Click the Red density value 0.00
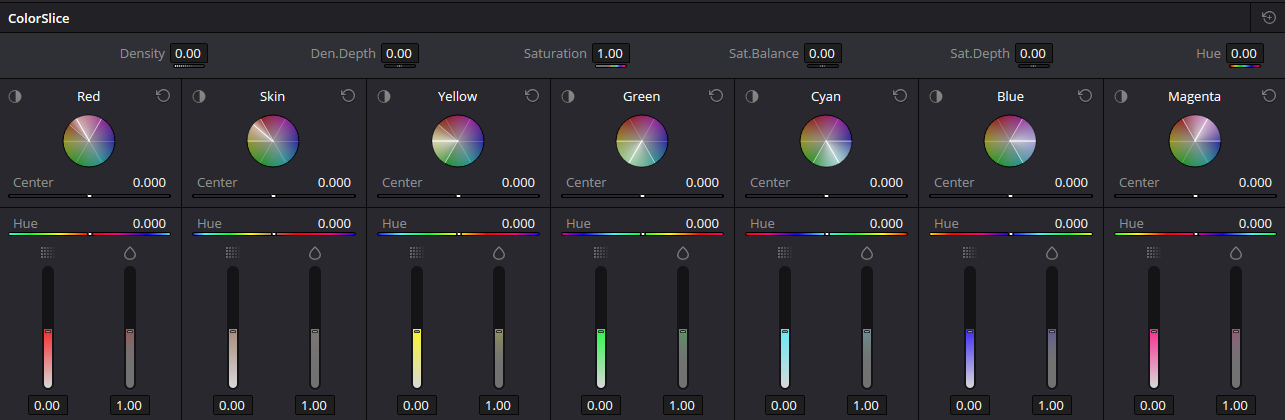This screenshot has width=1285, height=420. pyautogui.click(x=47, y=405)
